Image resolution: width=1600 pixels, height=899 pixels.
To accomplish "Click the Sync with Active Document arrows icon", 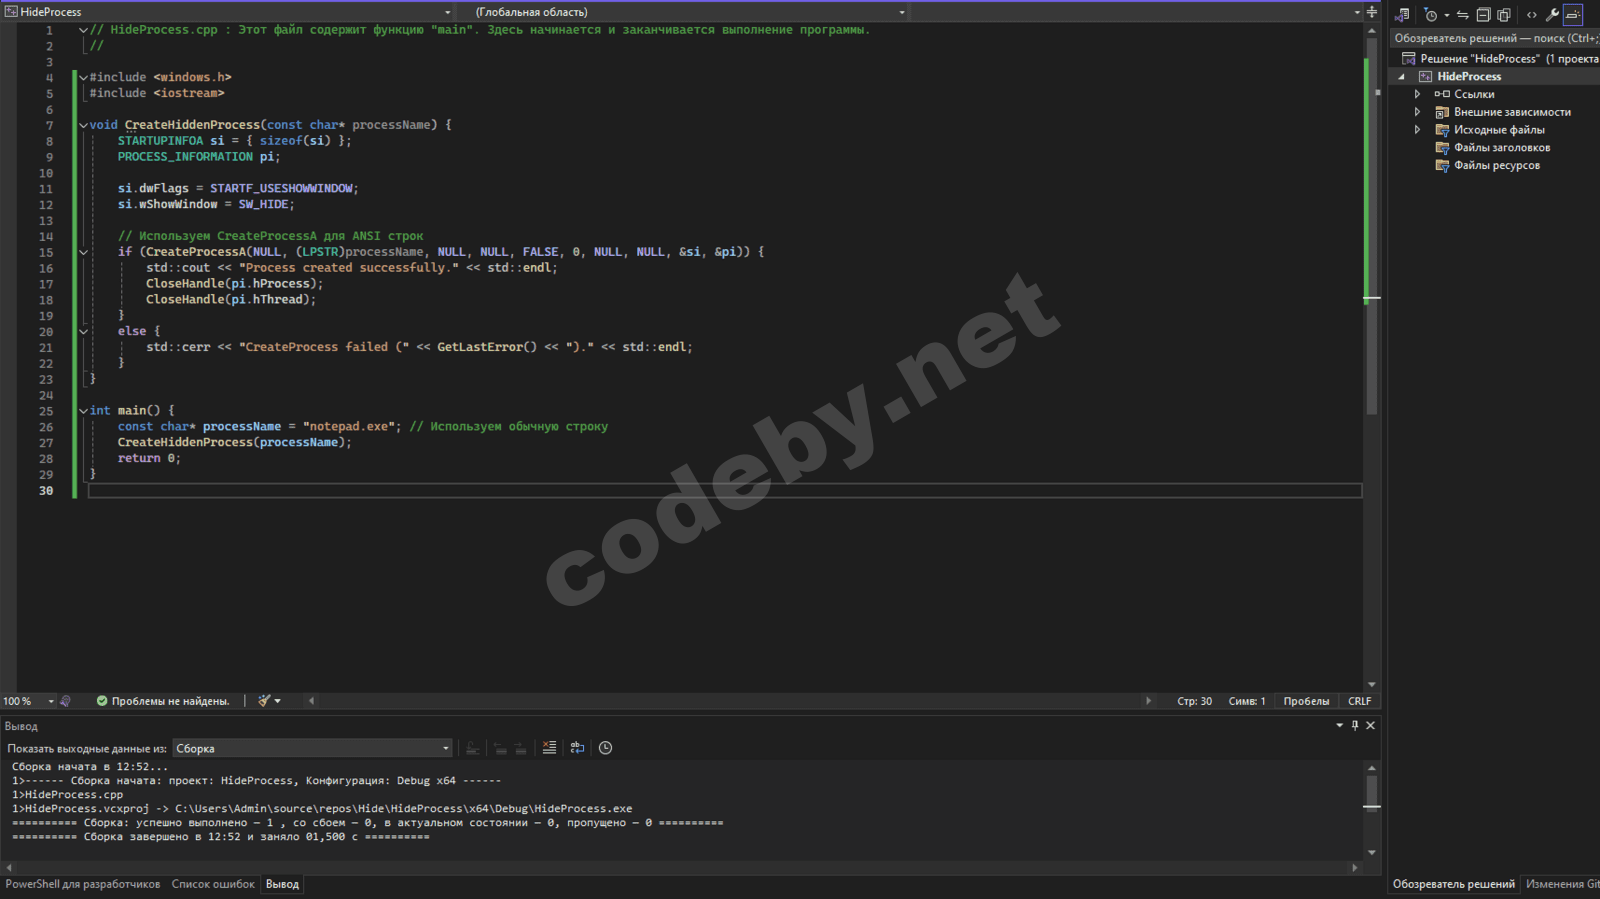I will point(1463,15).
